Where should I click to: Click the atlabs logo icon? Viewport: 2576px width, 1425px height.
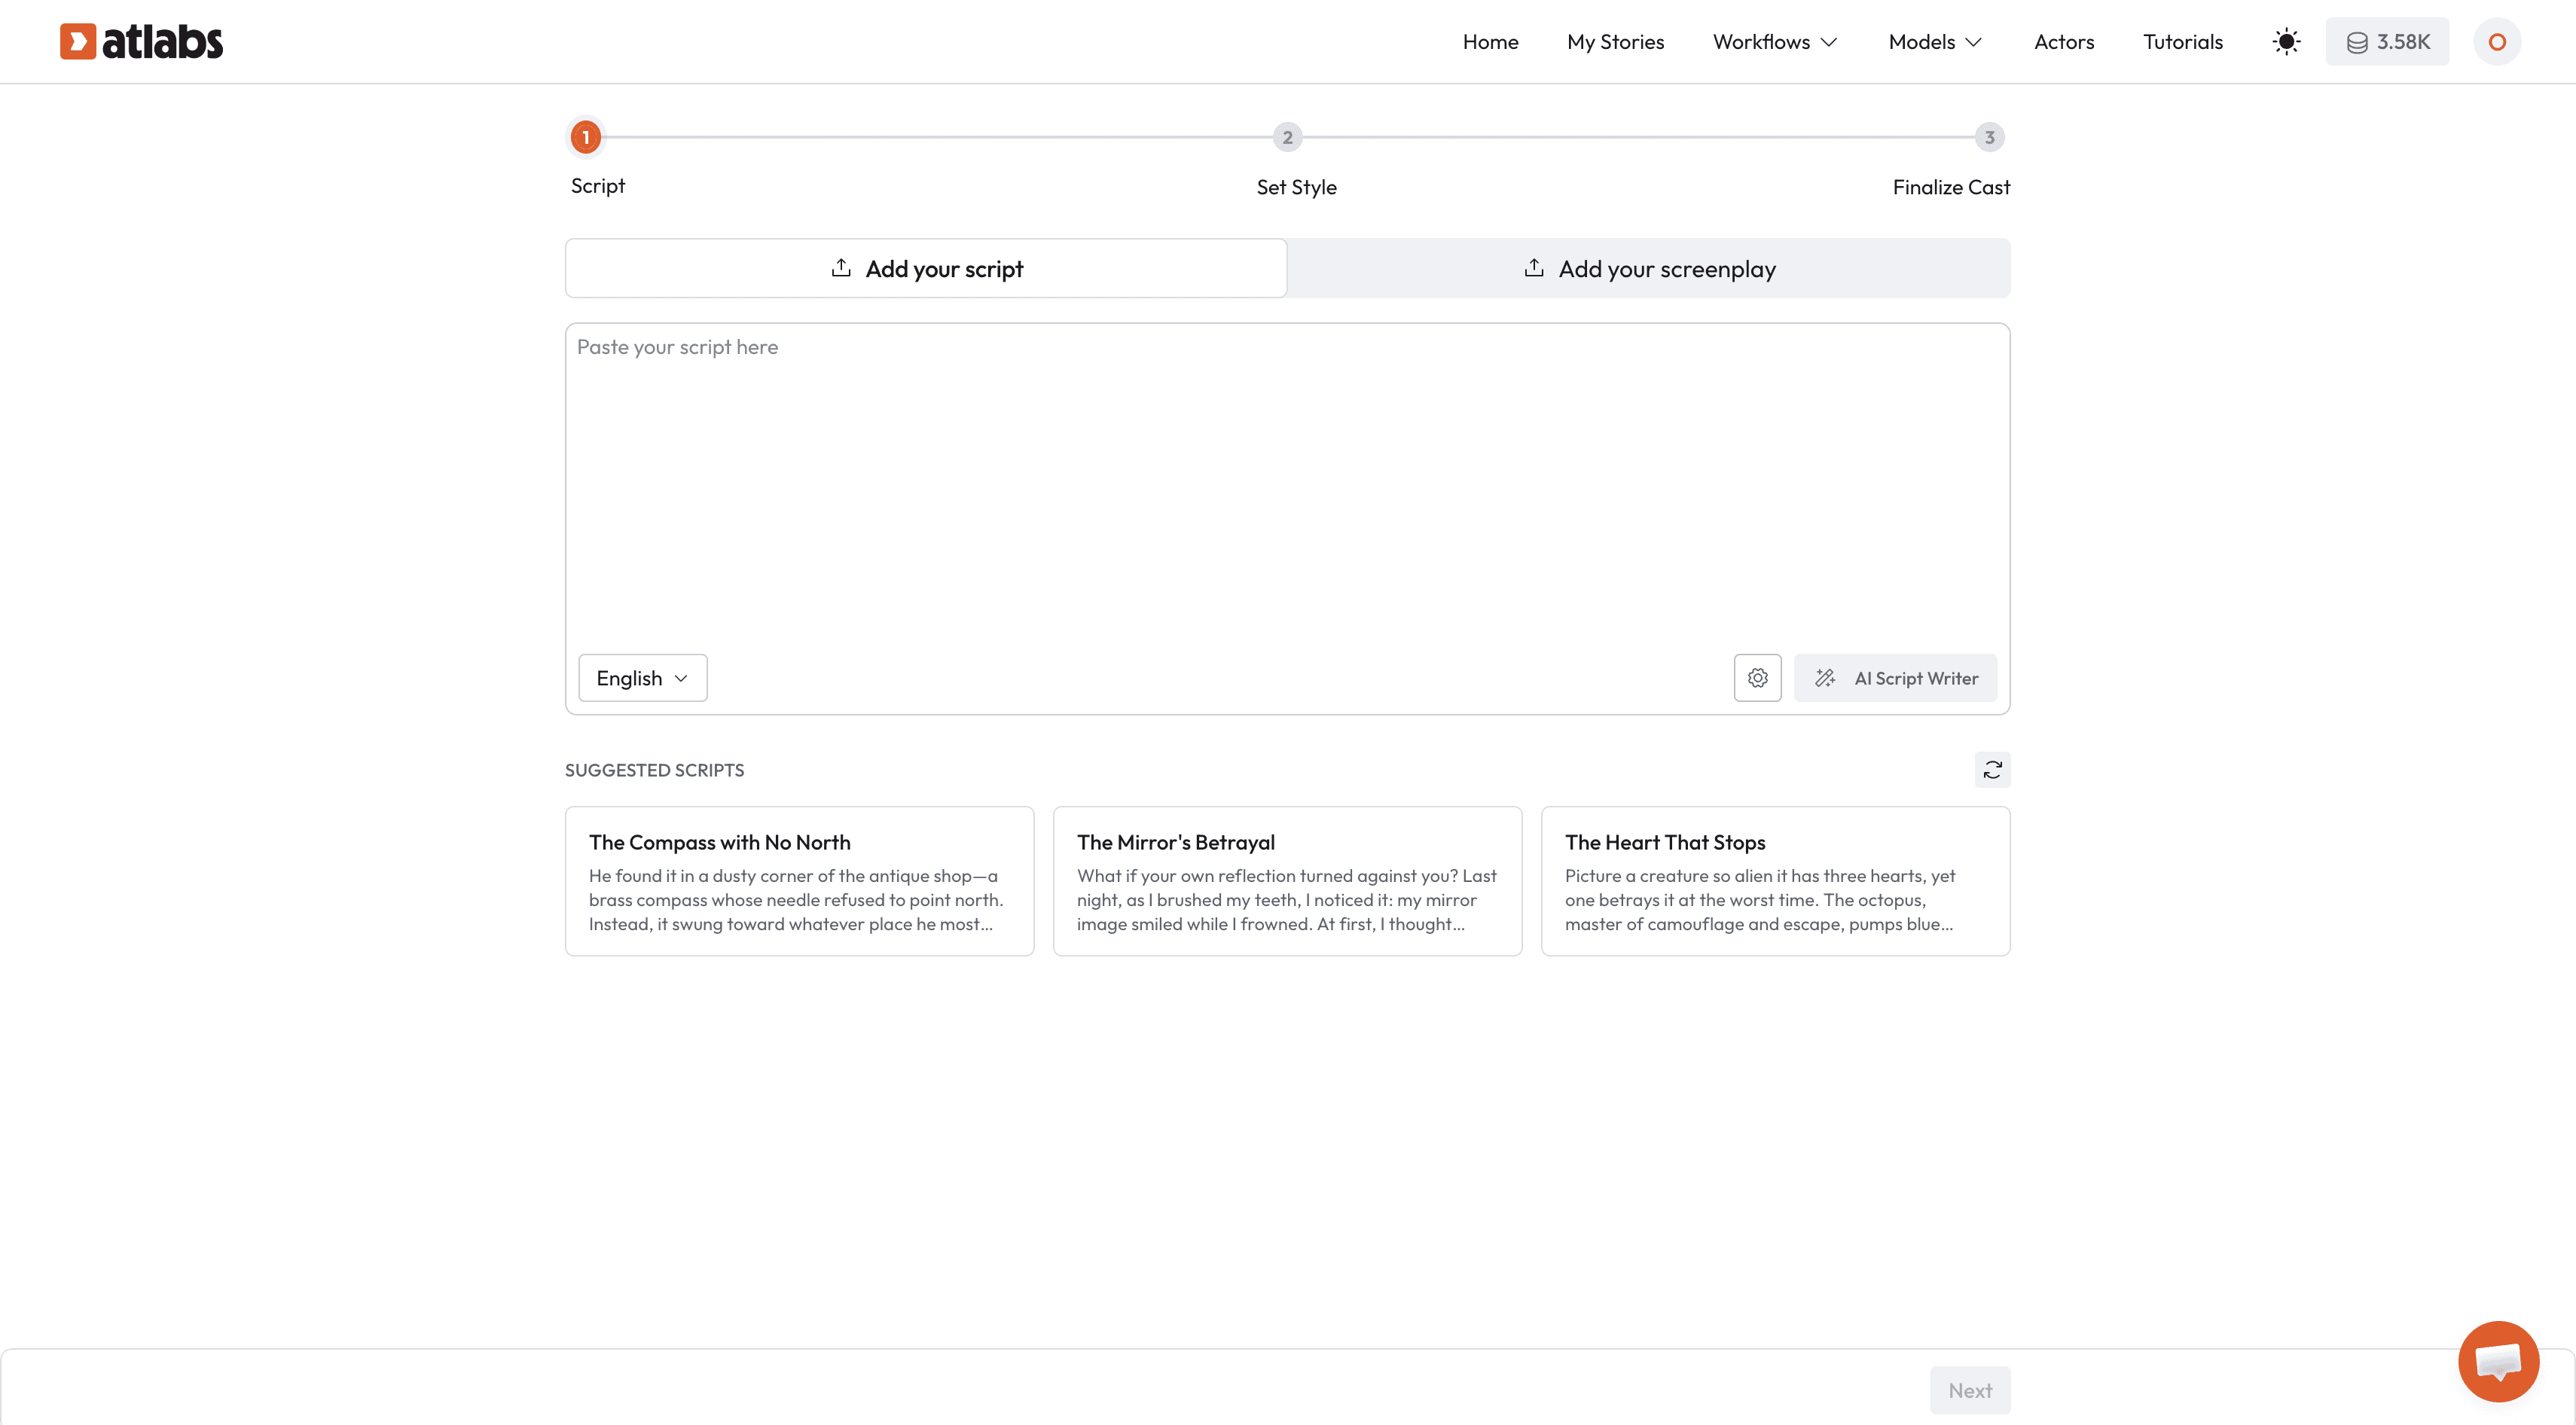pos(78,41)
